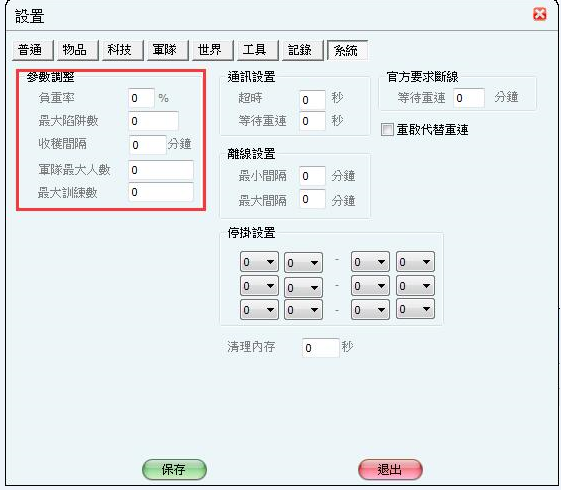Close the 設置 dialog with red X
The width and height of the screenshot is (561, 490).
tap(540, 14)
